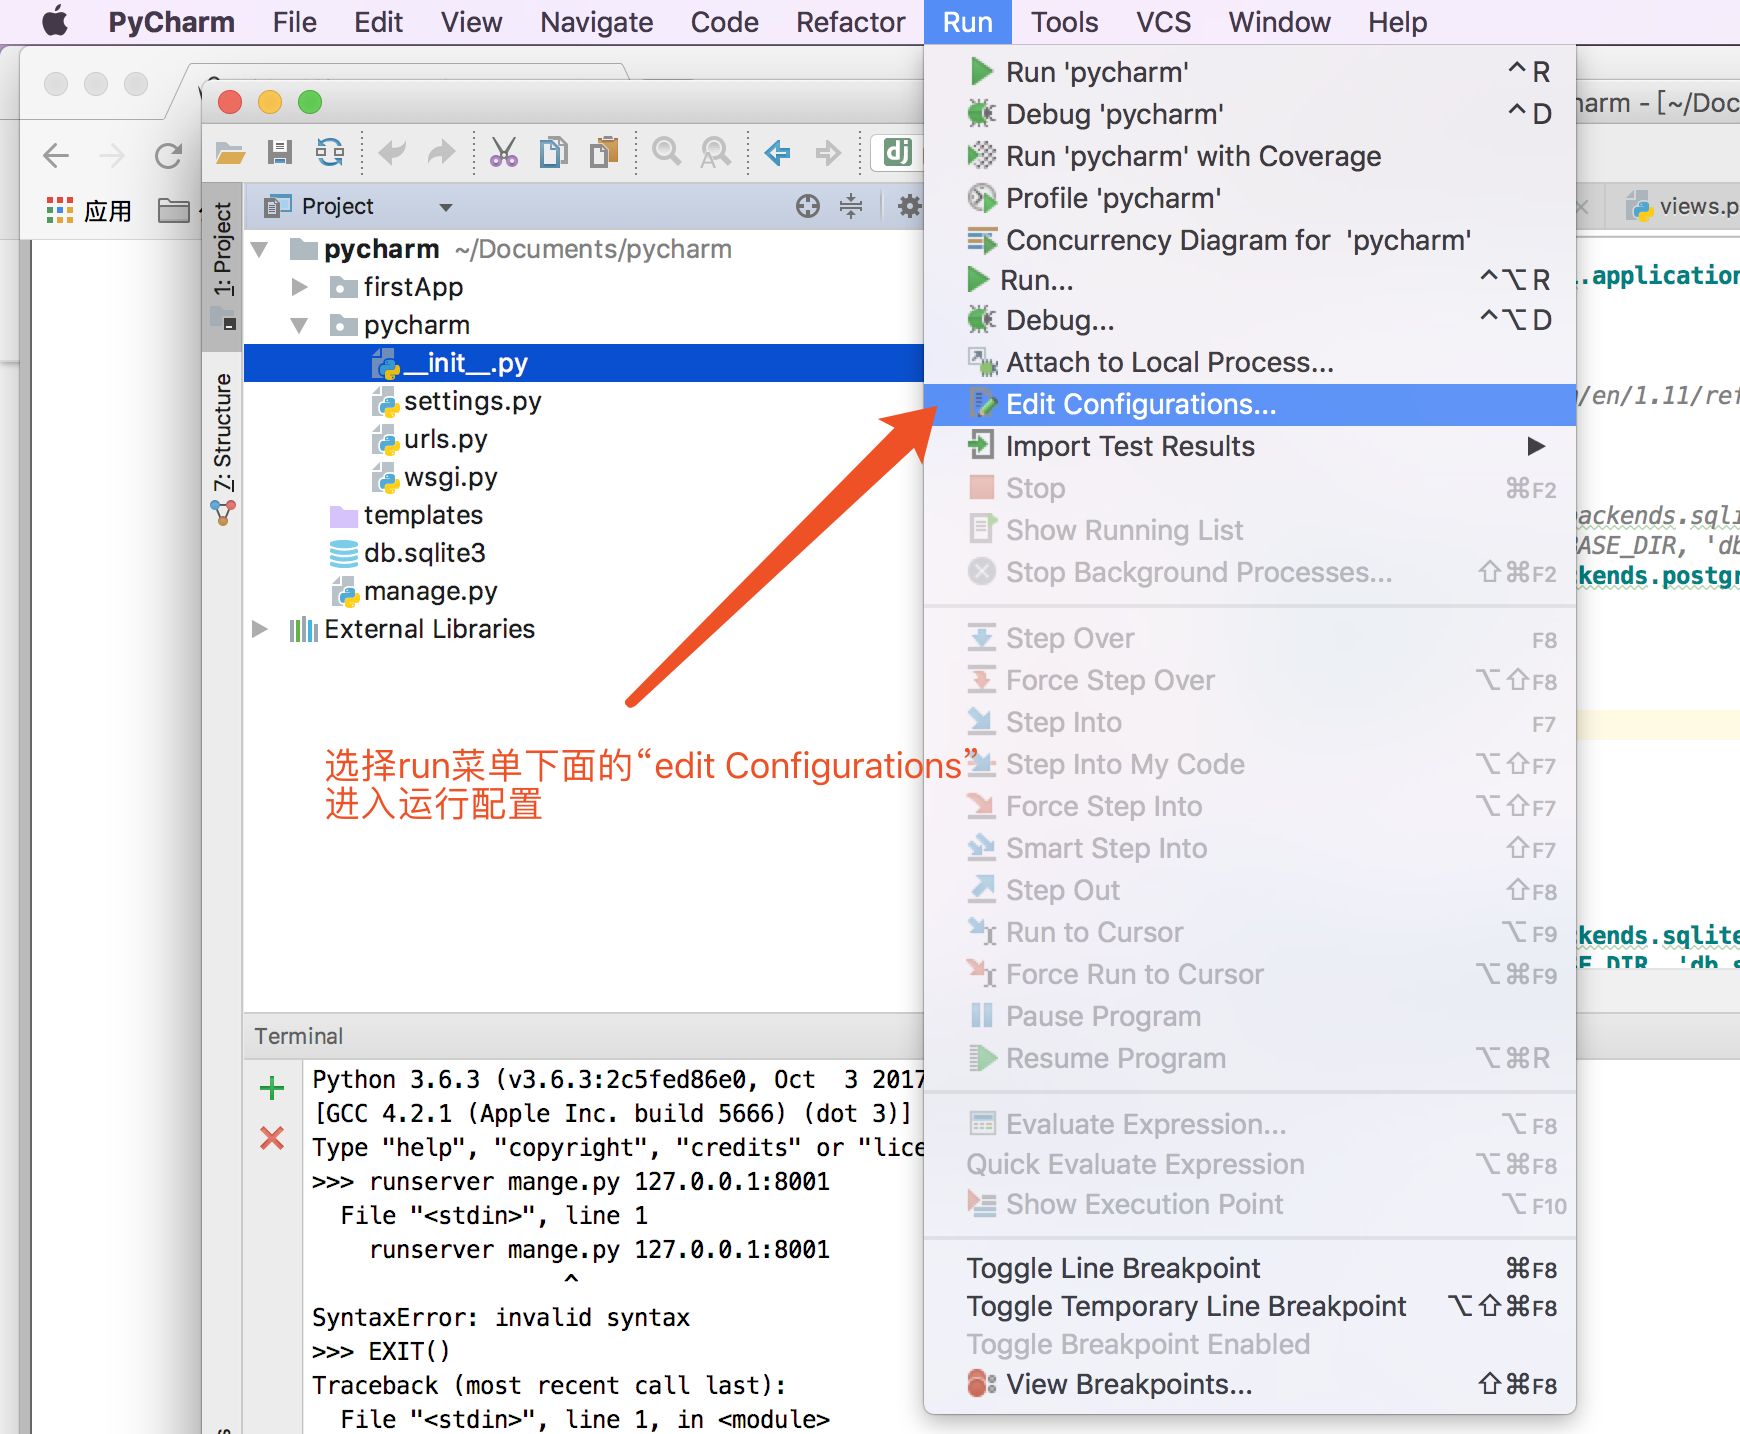Image resolution: width=1740 pixels, height=1434 pixels.
Task: Click the Collapse All icon in Project panel
Action: (851, 206)
